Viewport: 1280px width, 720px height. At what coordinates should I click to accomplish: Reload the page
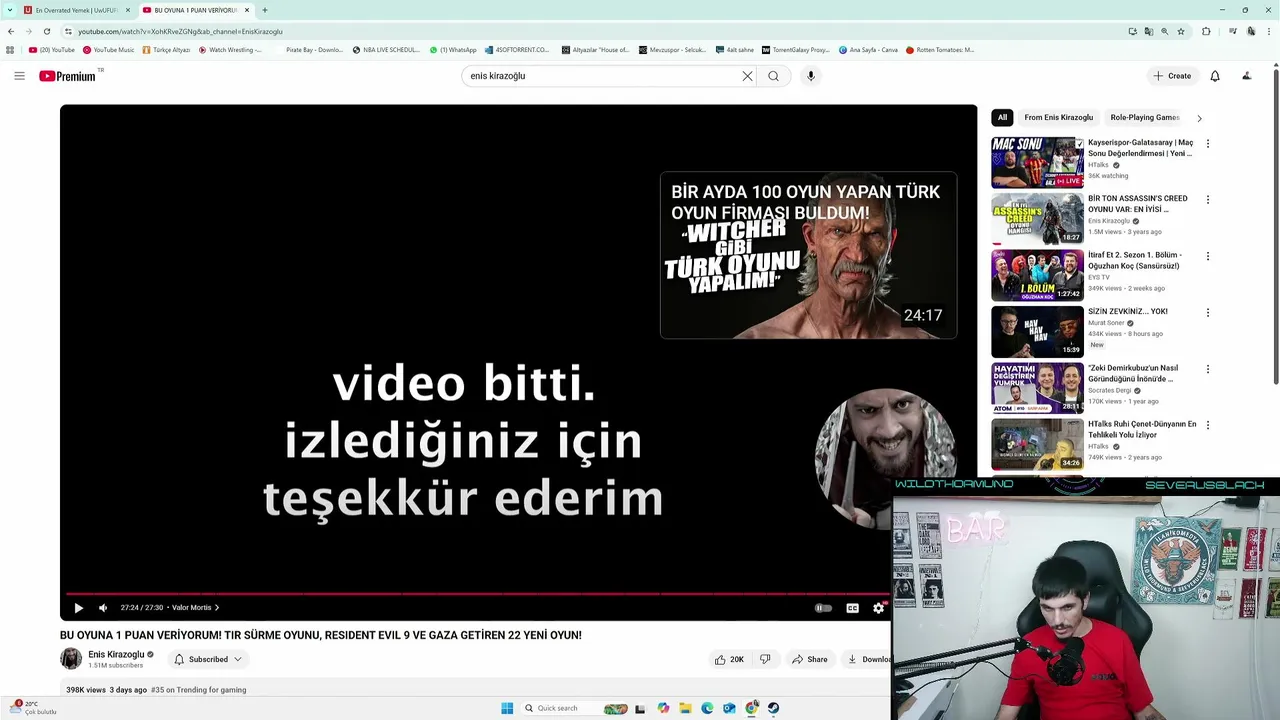click(46, 31)
